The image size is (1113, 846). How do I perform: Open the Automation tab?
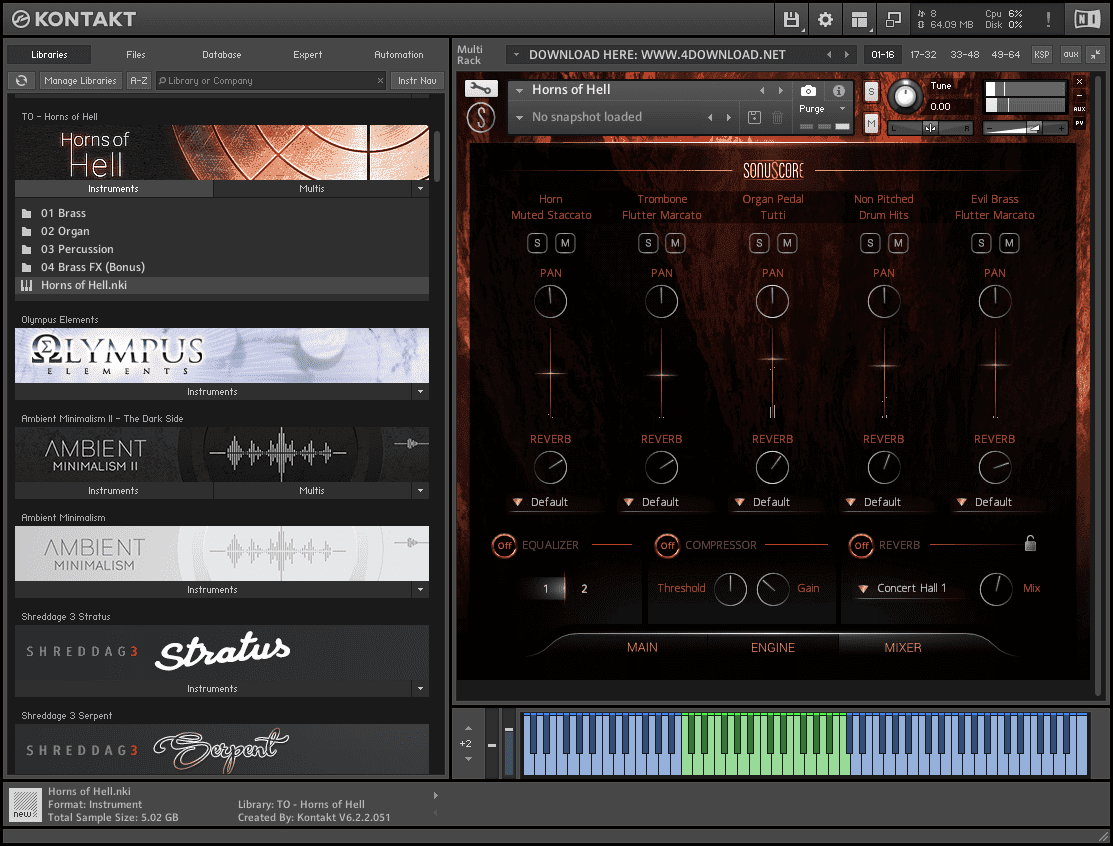point(398,55)
